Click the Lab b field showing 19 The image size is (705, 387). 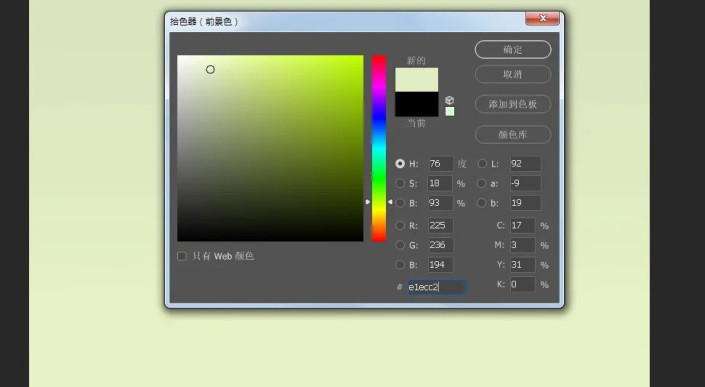[x=526, y=203]
